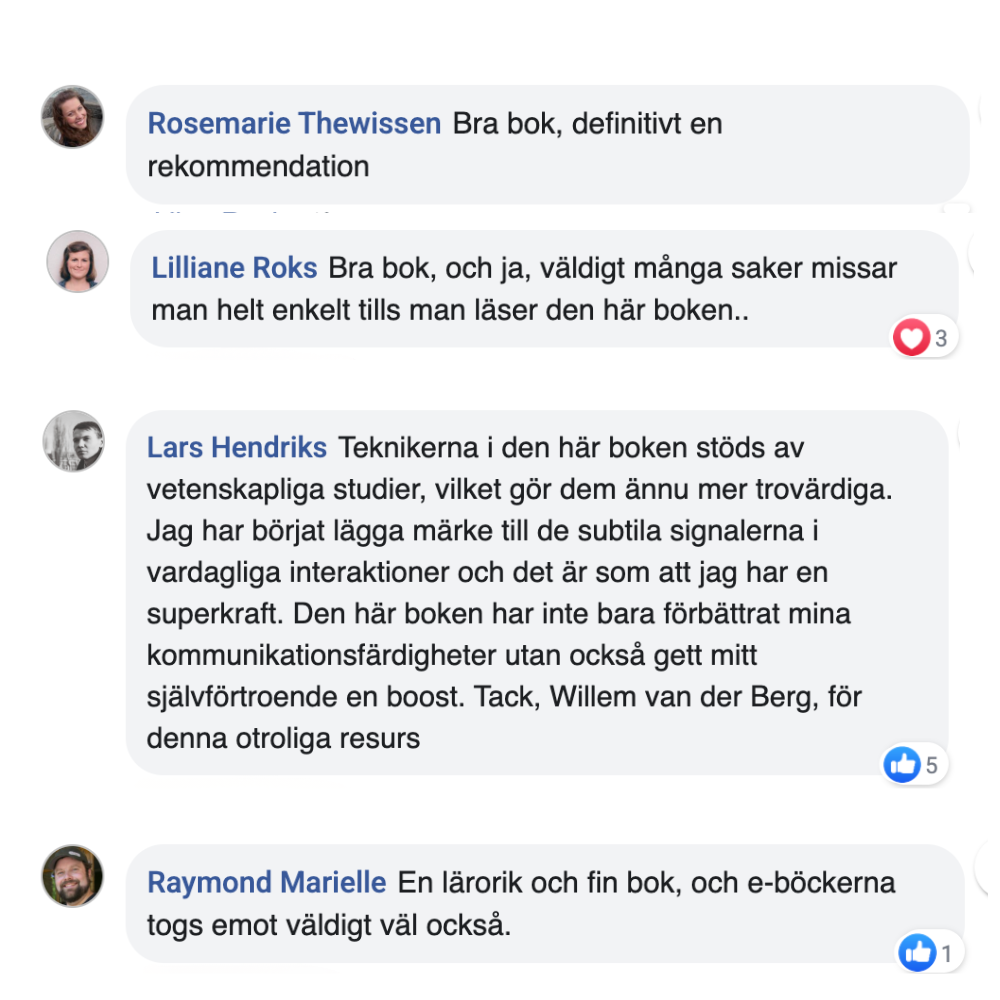This screenshot has height=1000, width=1000.
Task: Go to Raymond Marielle's profile name
Action: coord(266,883)
